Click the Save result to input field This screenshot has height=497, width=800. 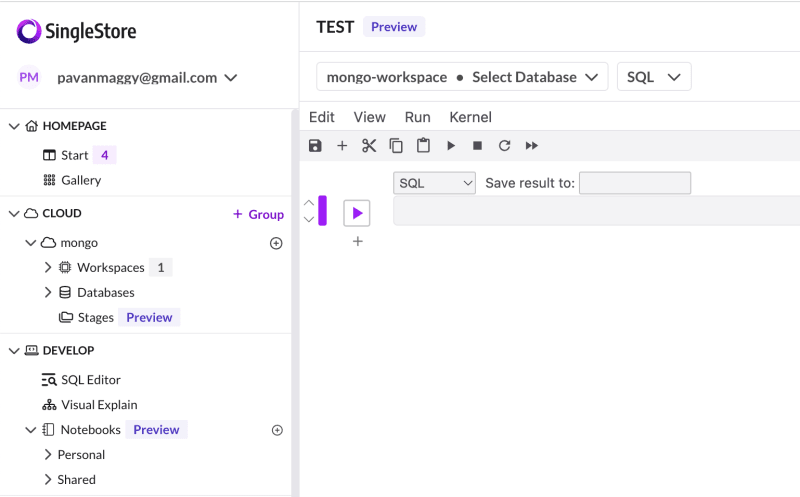635,183
